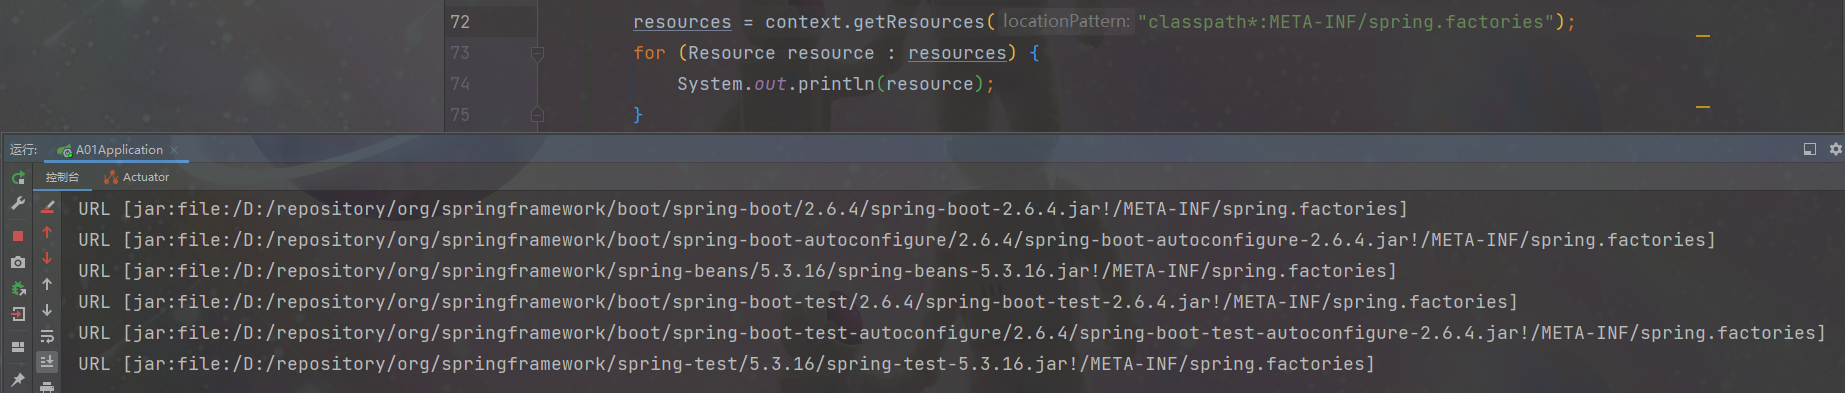Click the green bug-style icon in run sidebar
This screenshot has width=1845, height=393.
coord(18,288)
